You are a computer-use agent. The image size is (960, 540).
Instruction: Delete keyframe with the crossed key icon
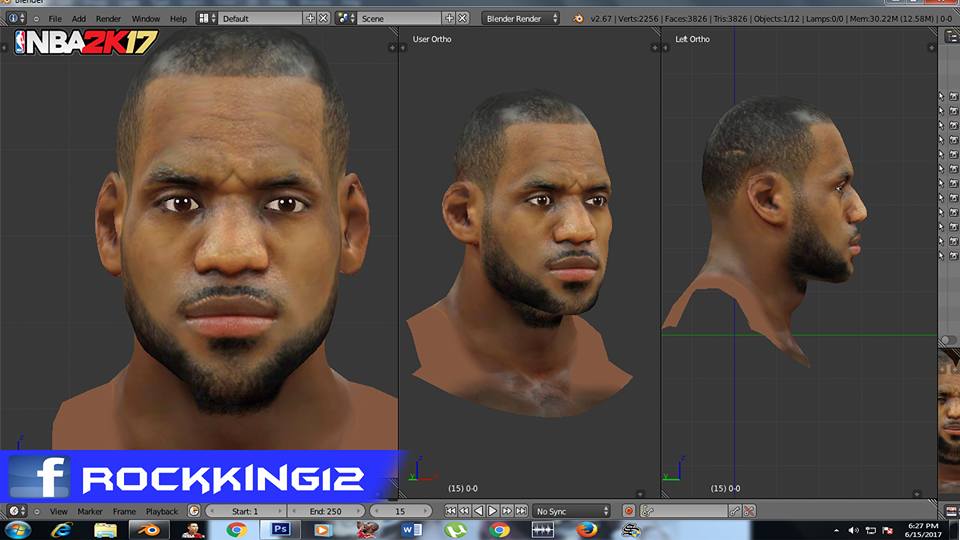coord(749,511)
